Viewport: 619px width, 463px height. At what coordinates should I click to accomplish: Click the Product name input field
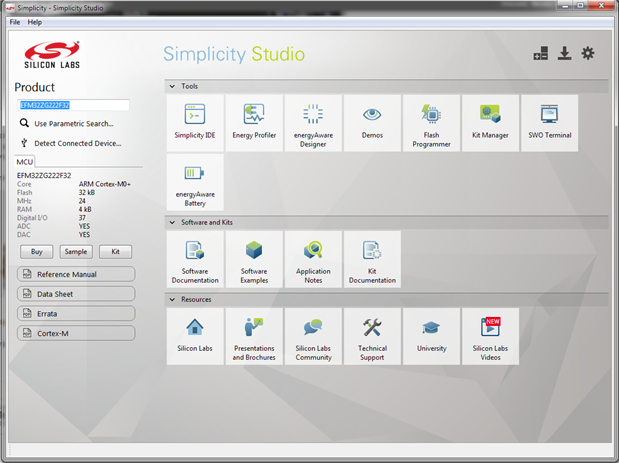pyautogui.click(x=73, y=105)
